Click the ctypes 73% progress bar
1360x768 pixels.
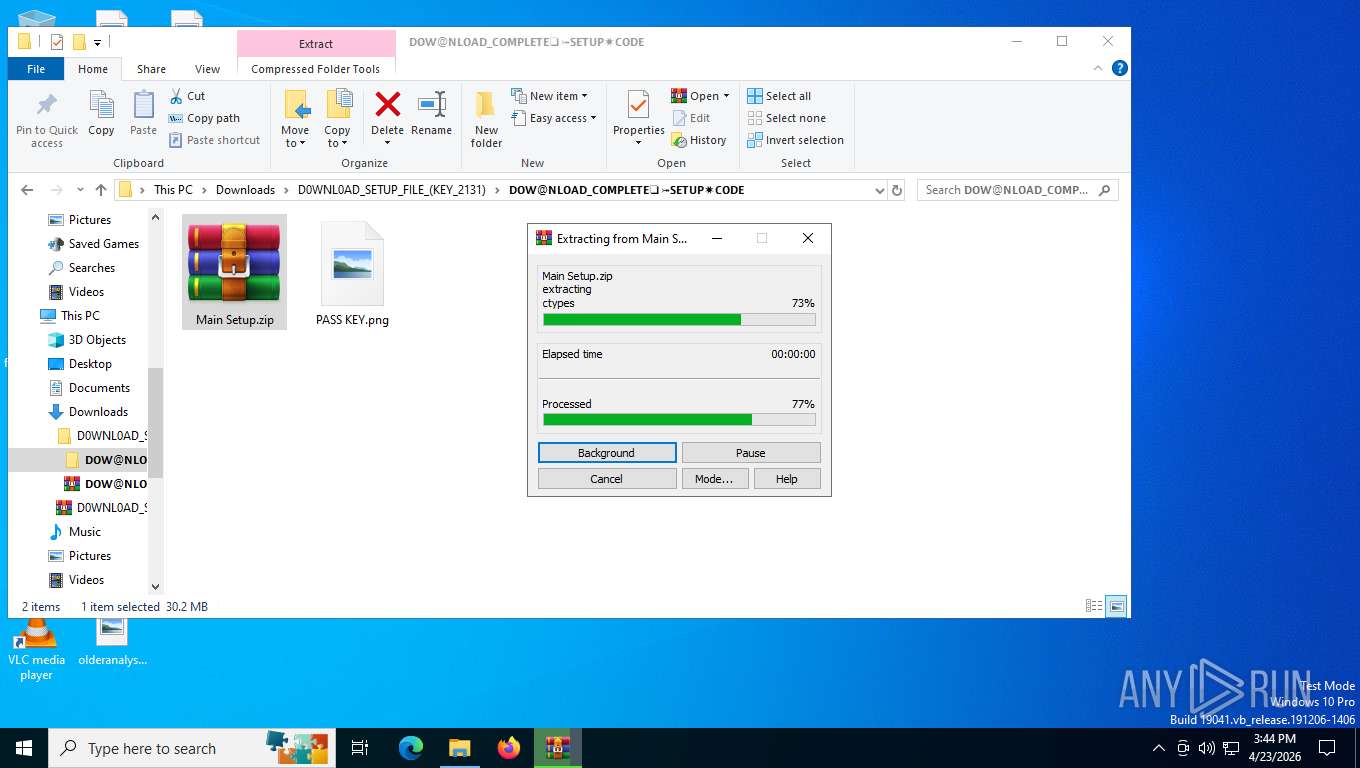click(x=679, y=320)
